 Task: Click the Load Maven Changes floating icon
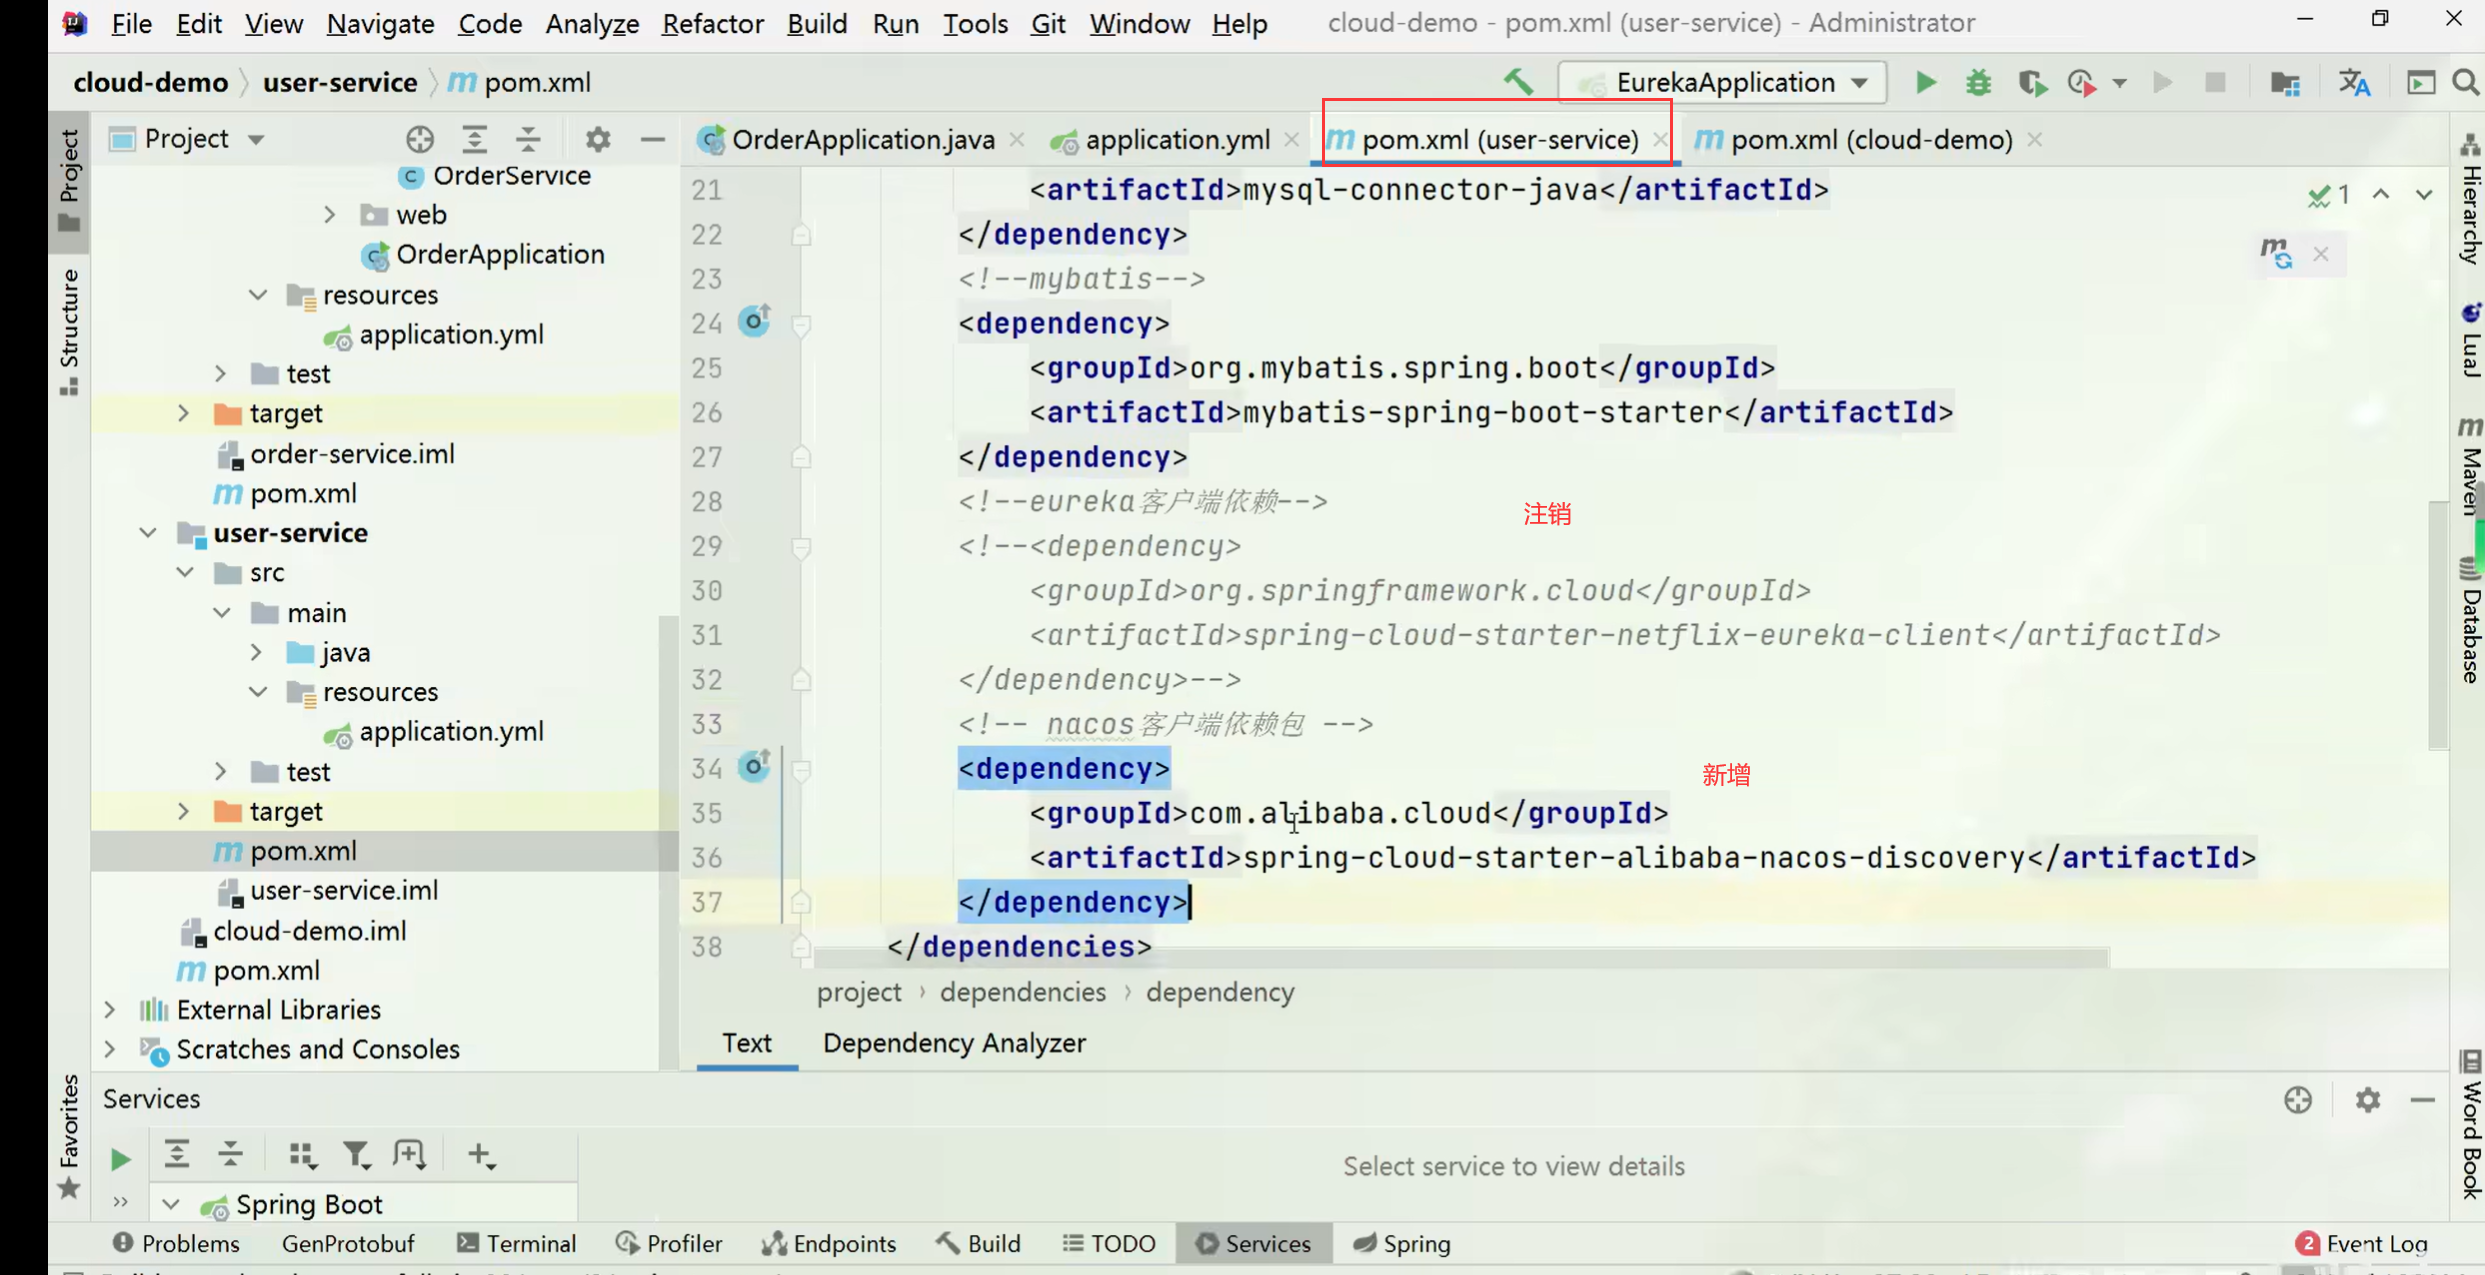coord(2276,253)
